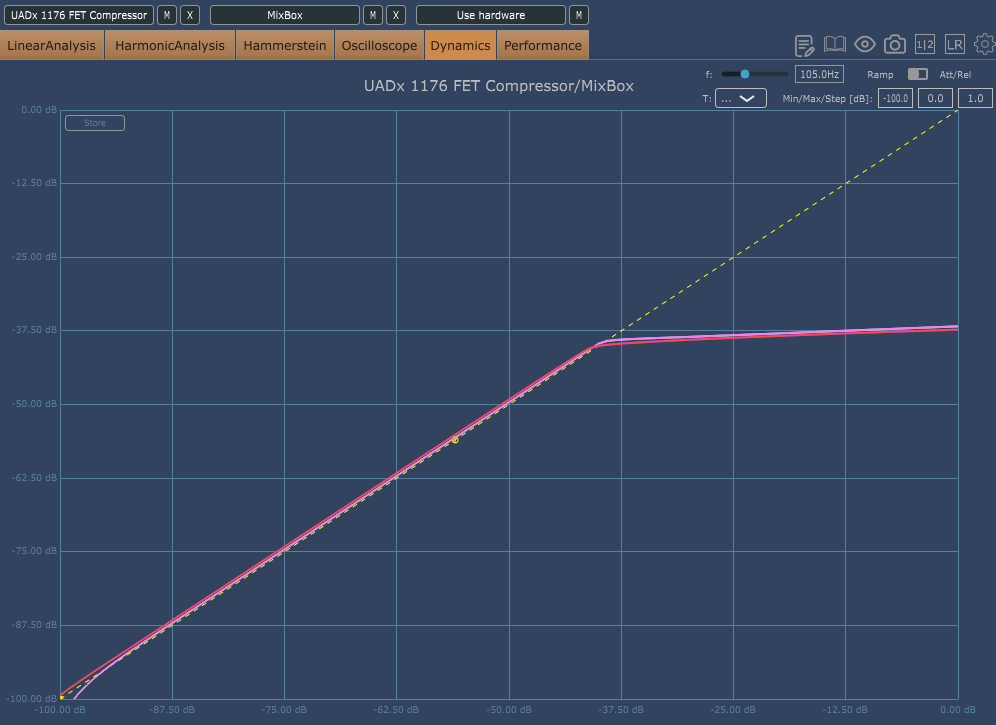996x725 pixels.
Task: Click the Use hardware button
Action: 490,14
